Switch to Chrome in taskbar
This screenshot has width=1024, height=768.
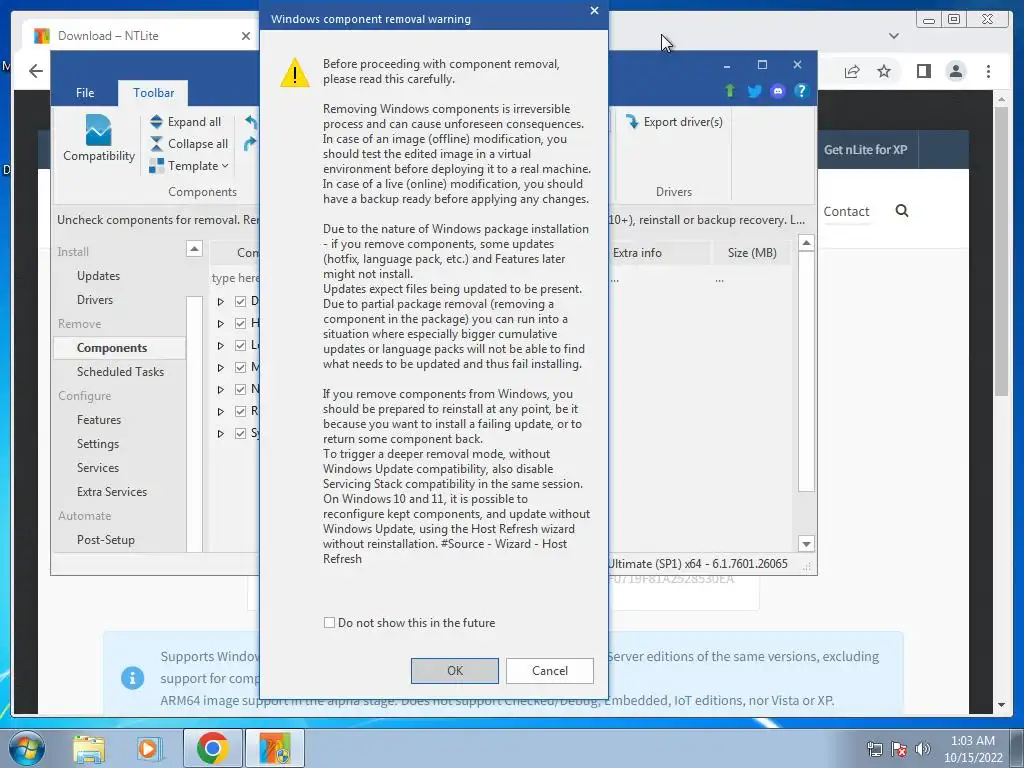click(x=212, y=748)
